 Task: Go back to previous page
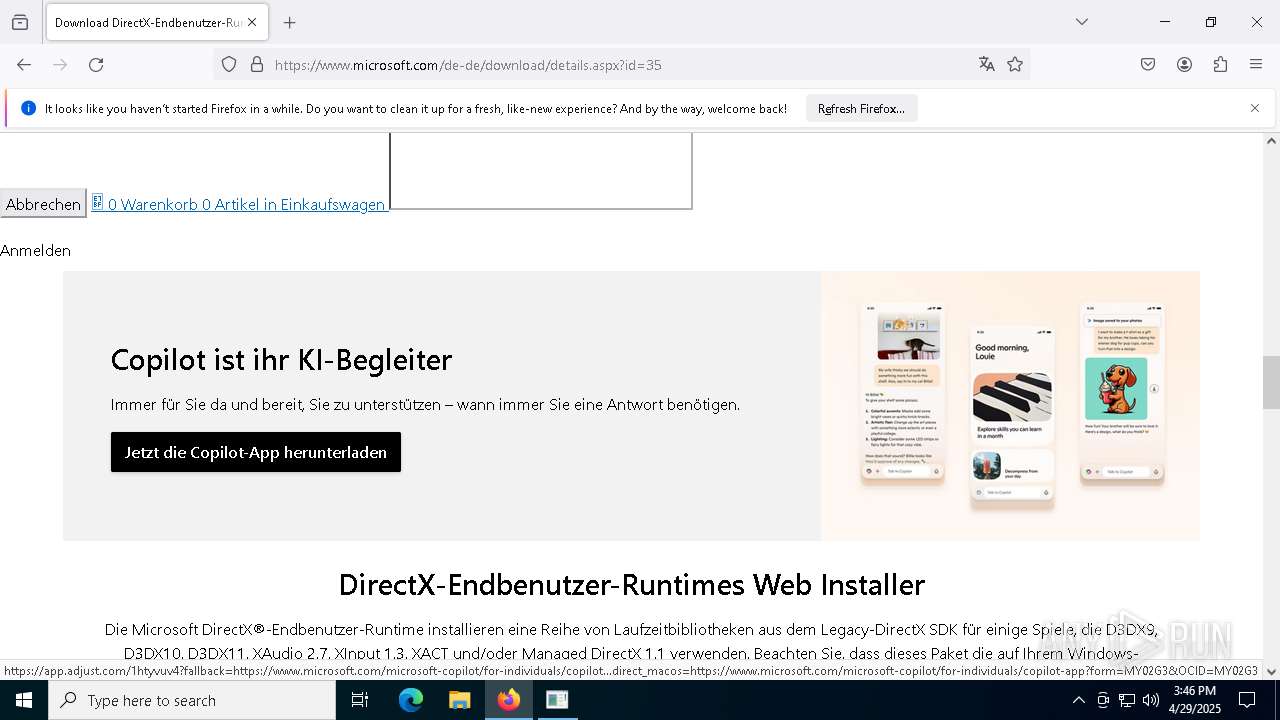pyautogui.click(x=24, y=65)
